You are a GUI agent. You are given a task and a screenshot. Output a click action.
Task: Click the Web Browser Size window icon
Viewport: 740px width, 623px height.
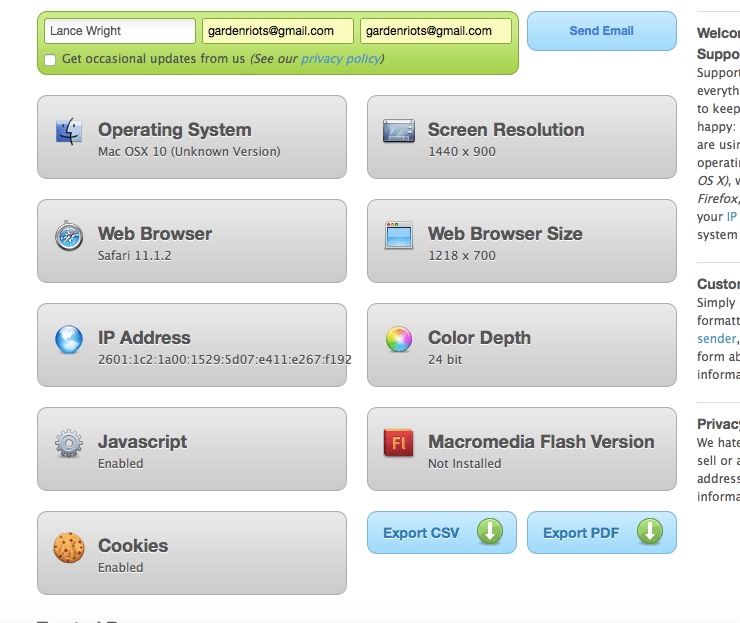pyautogui.click(x=399, y=236)
